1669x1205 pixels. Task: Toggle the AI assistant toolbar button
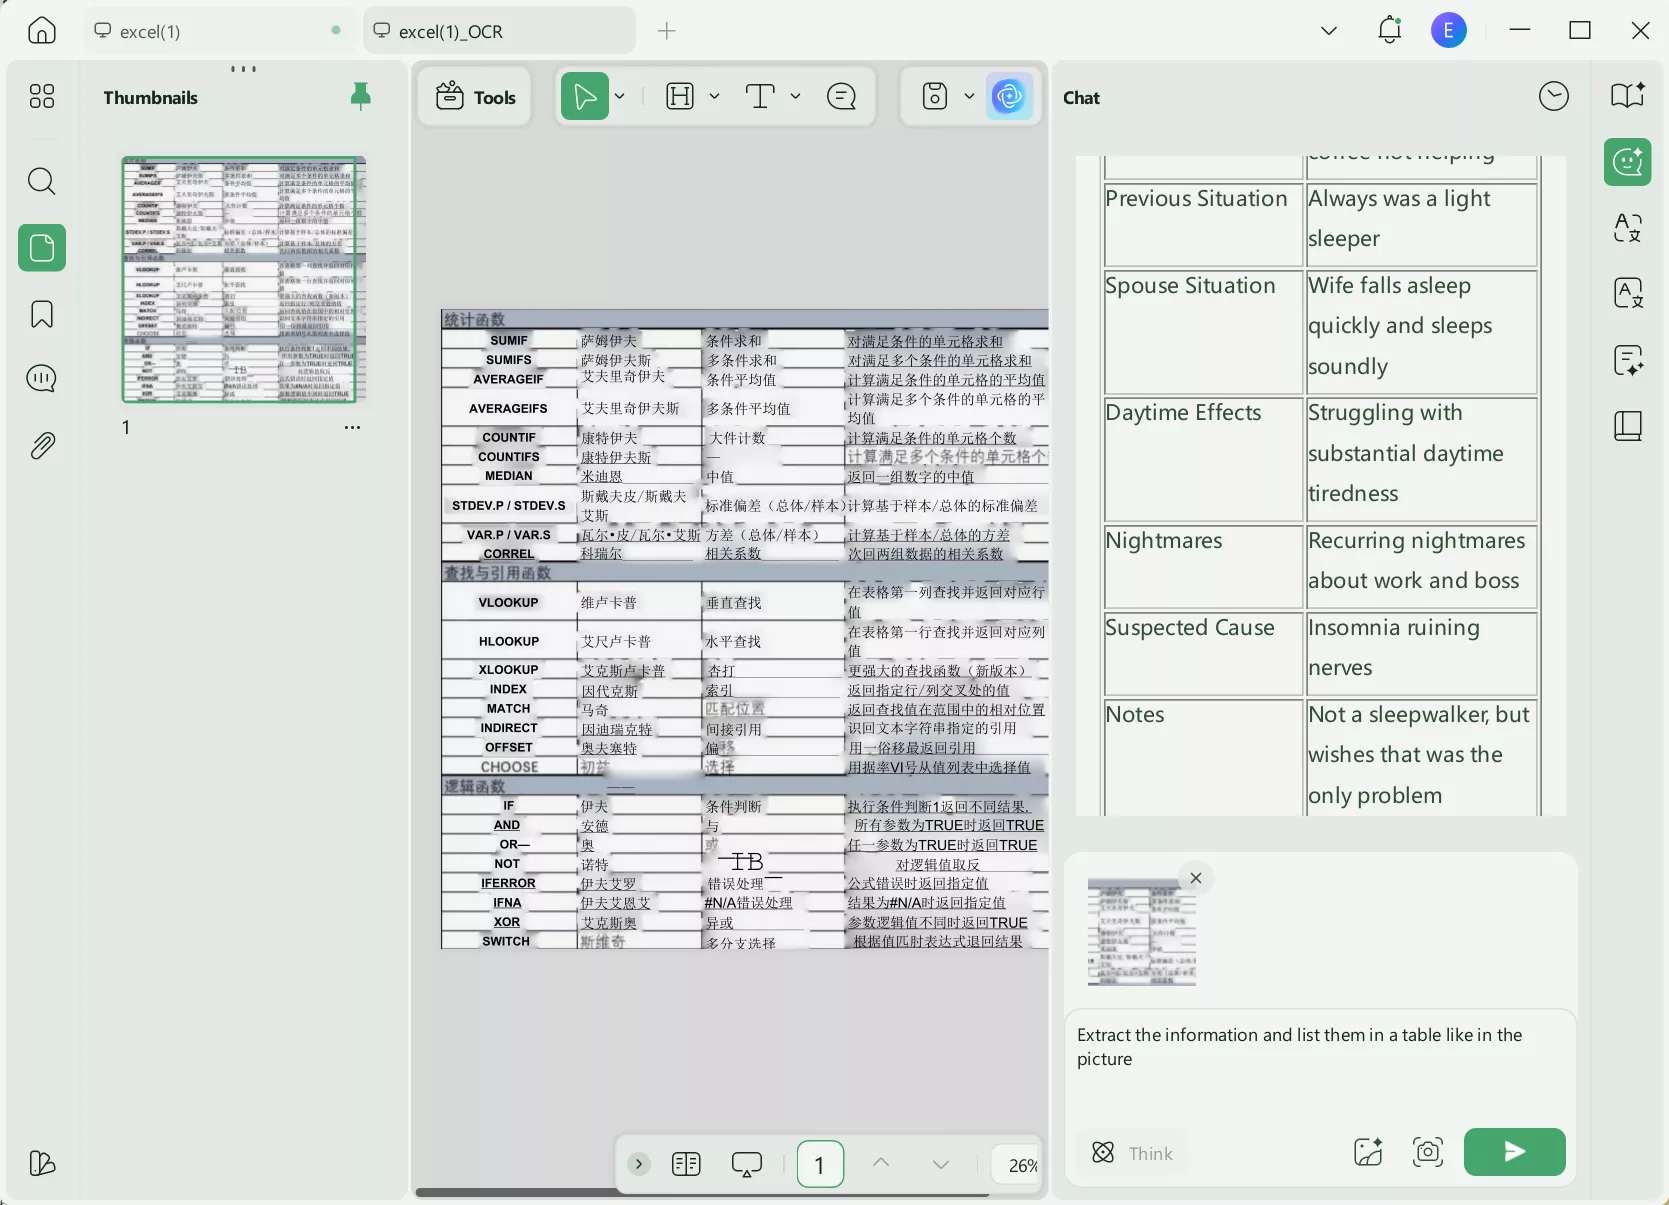[x=1009, y=96]
